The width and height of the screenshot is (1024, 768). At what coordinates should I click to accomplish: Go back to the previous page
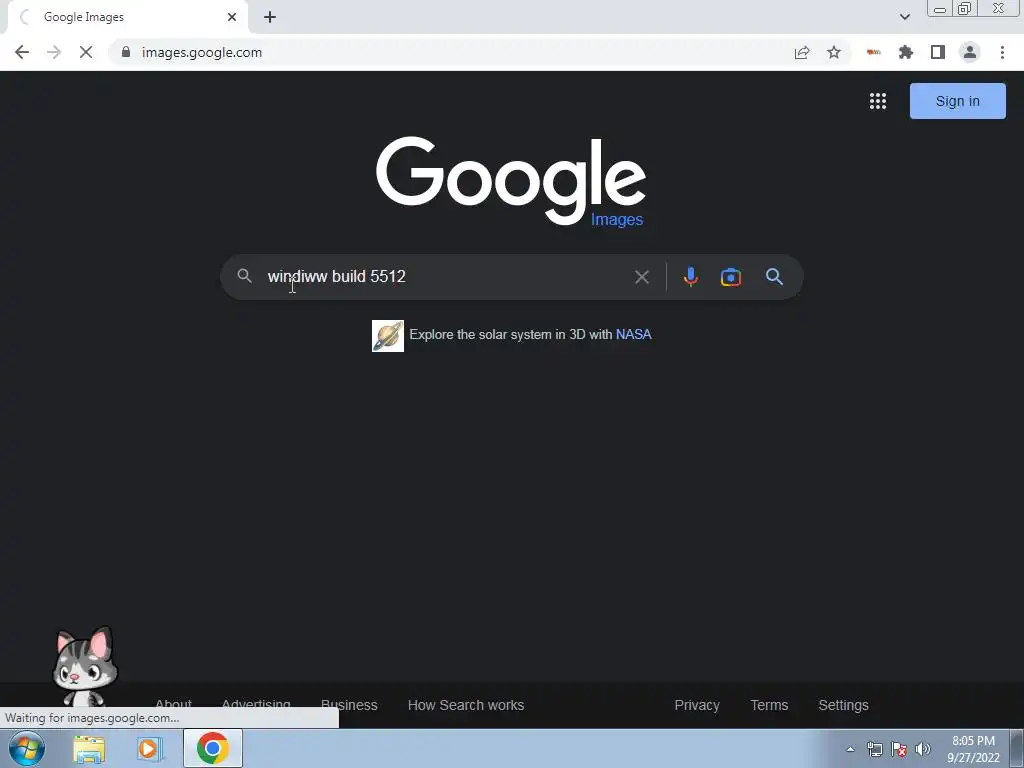pyautogui.click(x=22, y=52)
